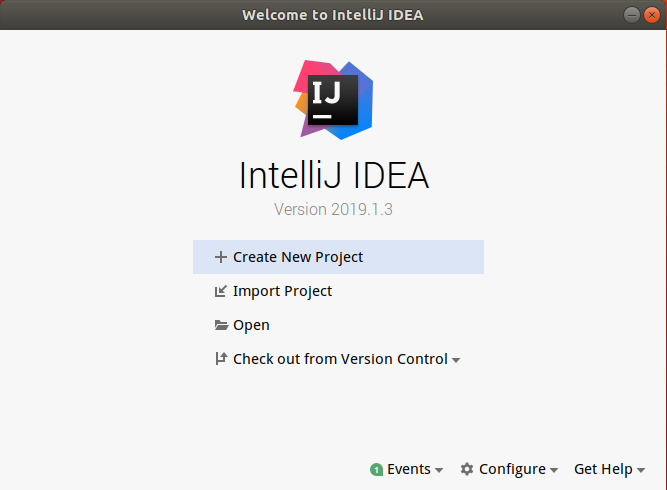Select the Create New Project text label
This screenshot has width=667, height=490.
tap(298, 257)
